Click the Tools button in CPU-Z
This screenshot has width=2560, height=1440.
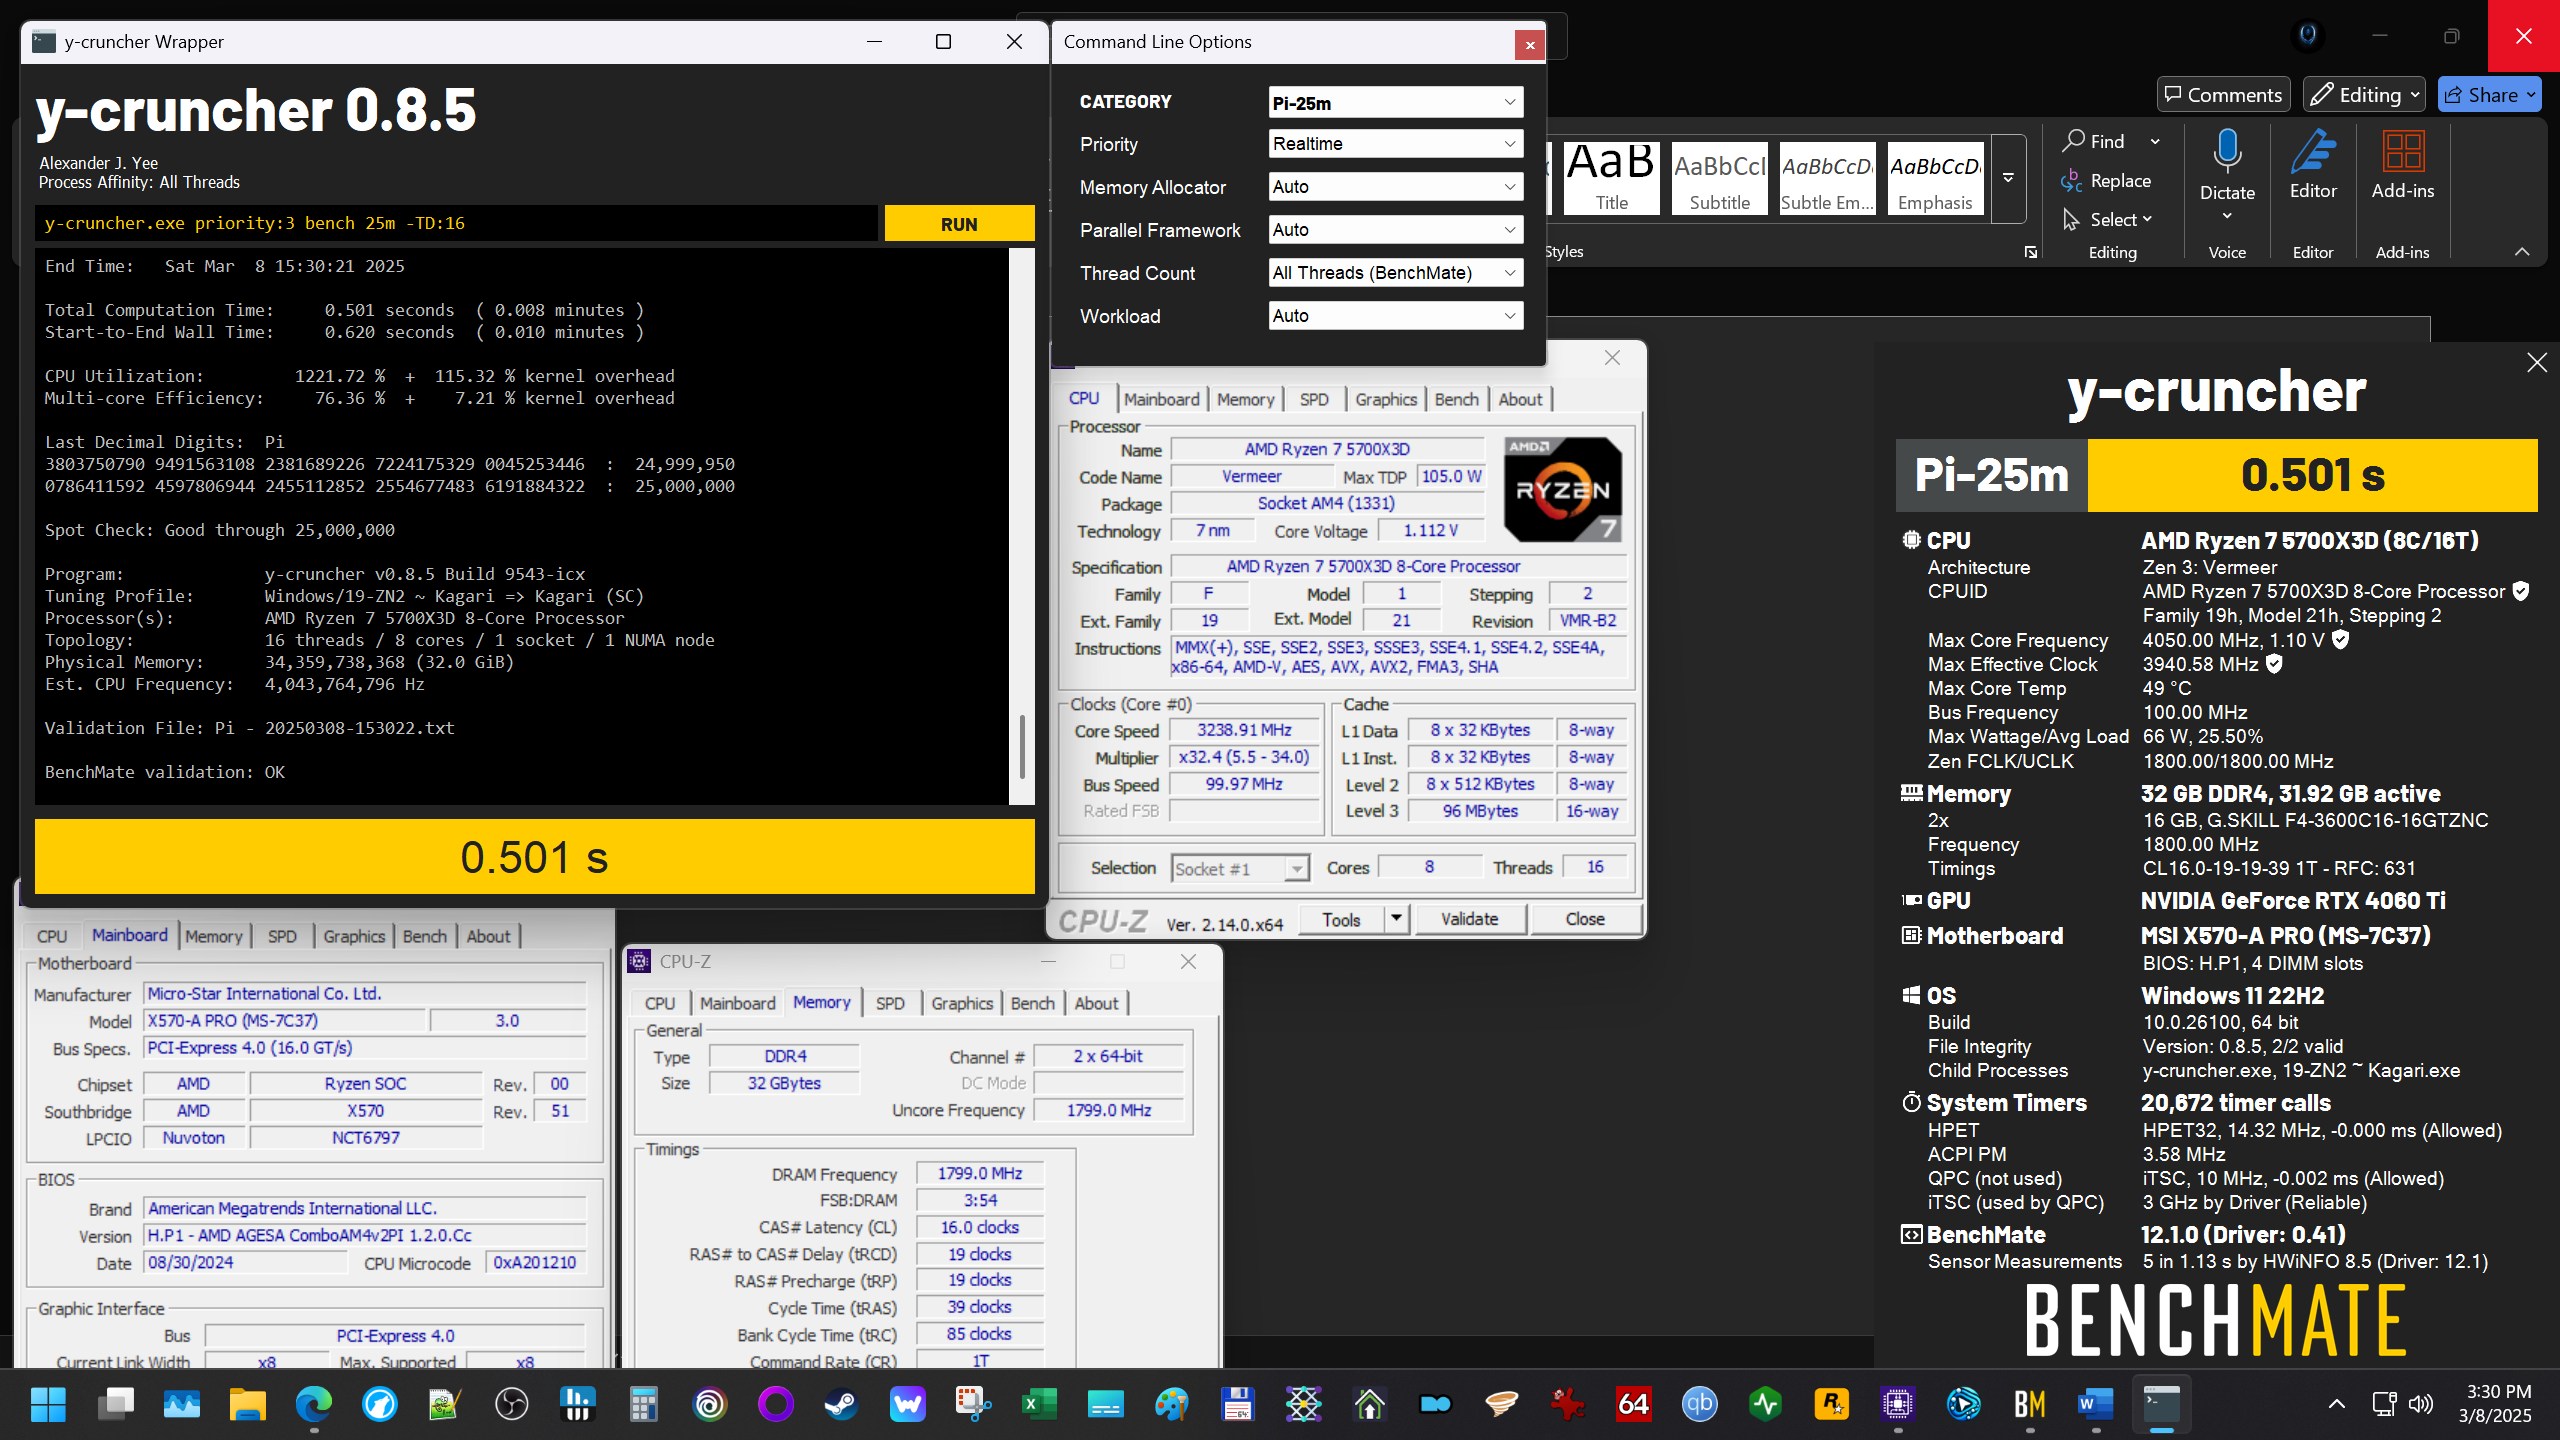coord(1341,919)
